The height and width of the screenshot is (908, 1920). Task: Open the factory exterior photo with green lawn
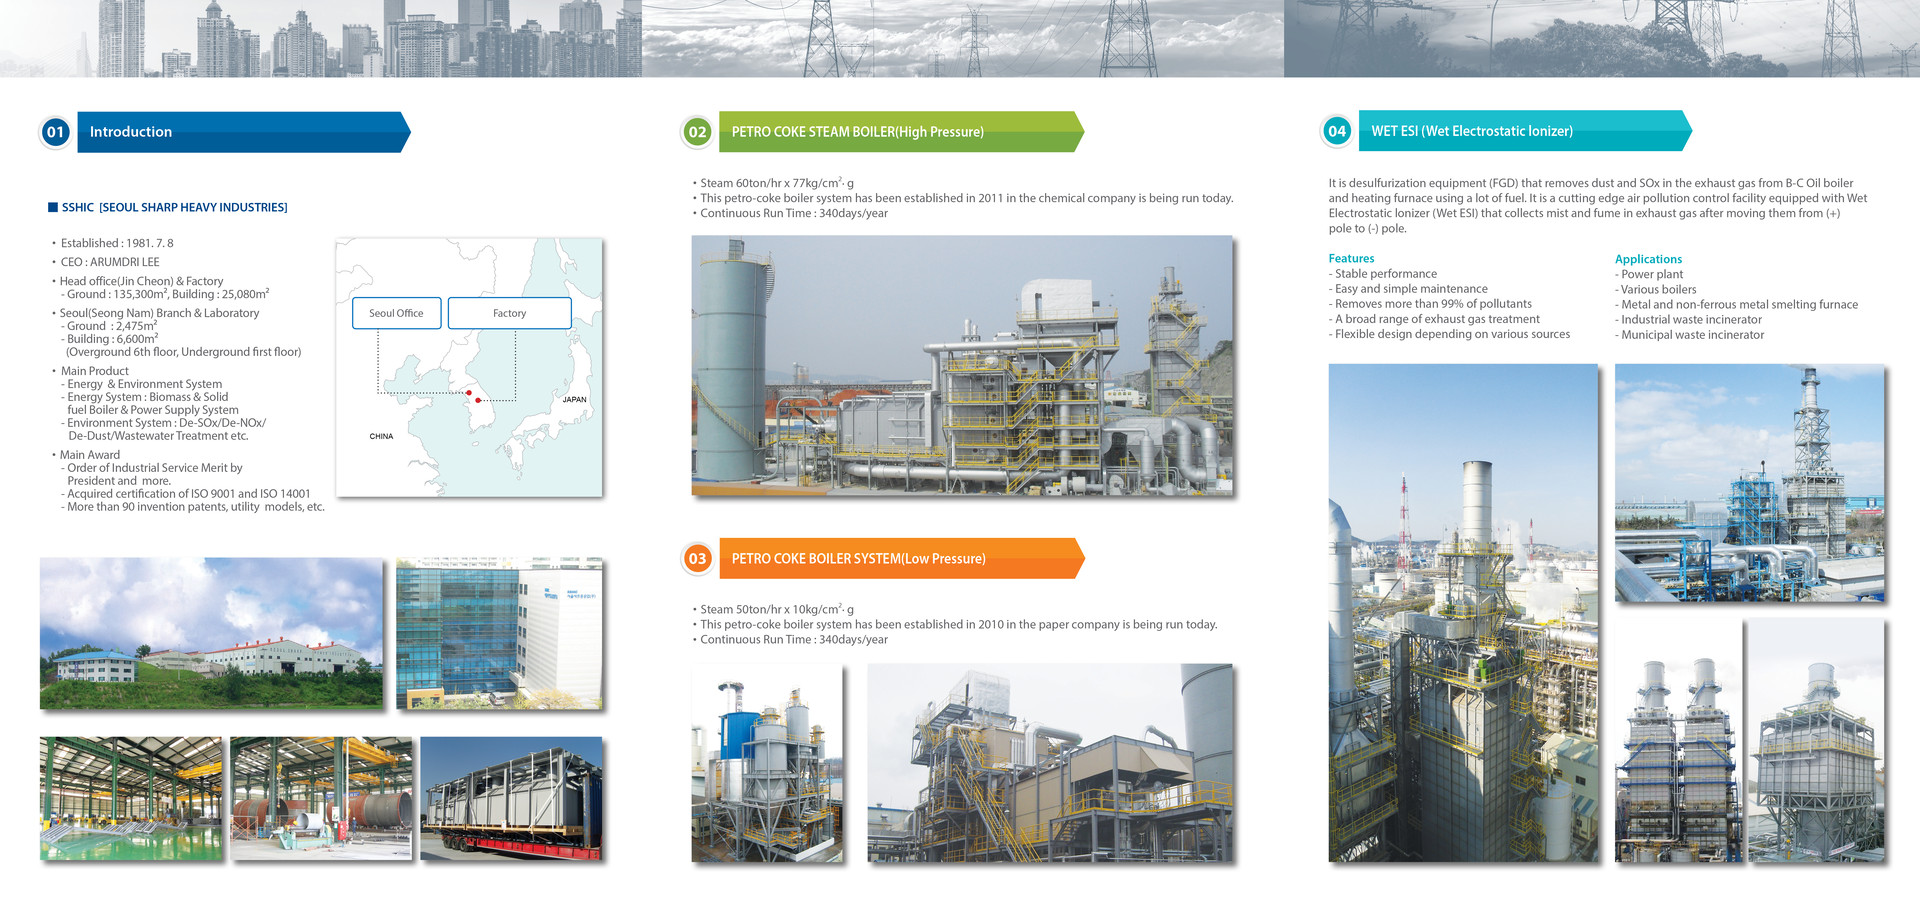[x=211, y=633]
